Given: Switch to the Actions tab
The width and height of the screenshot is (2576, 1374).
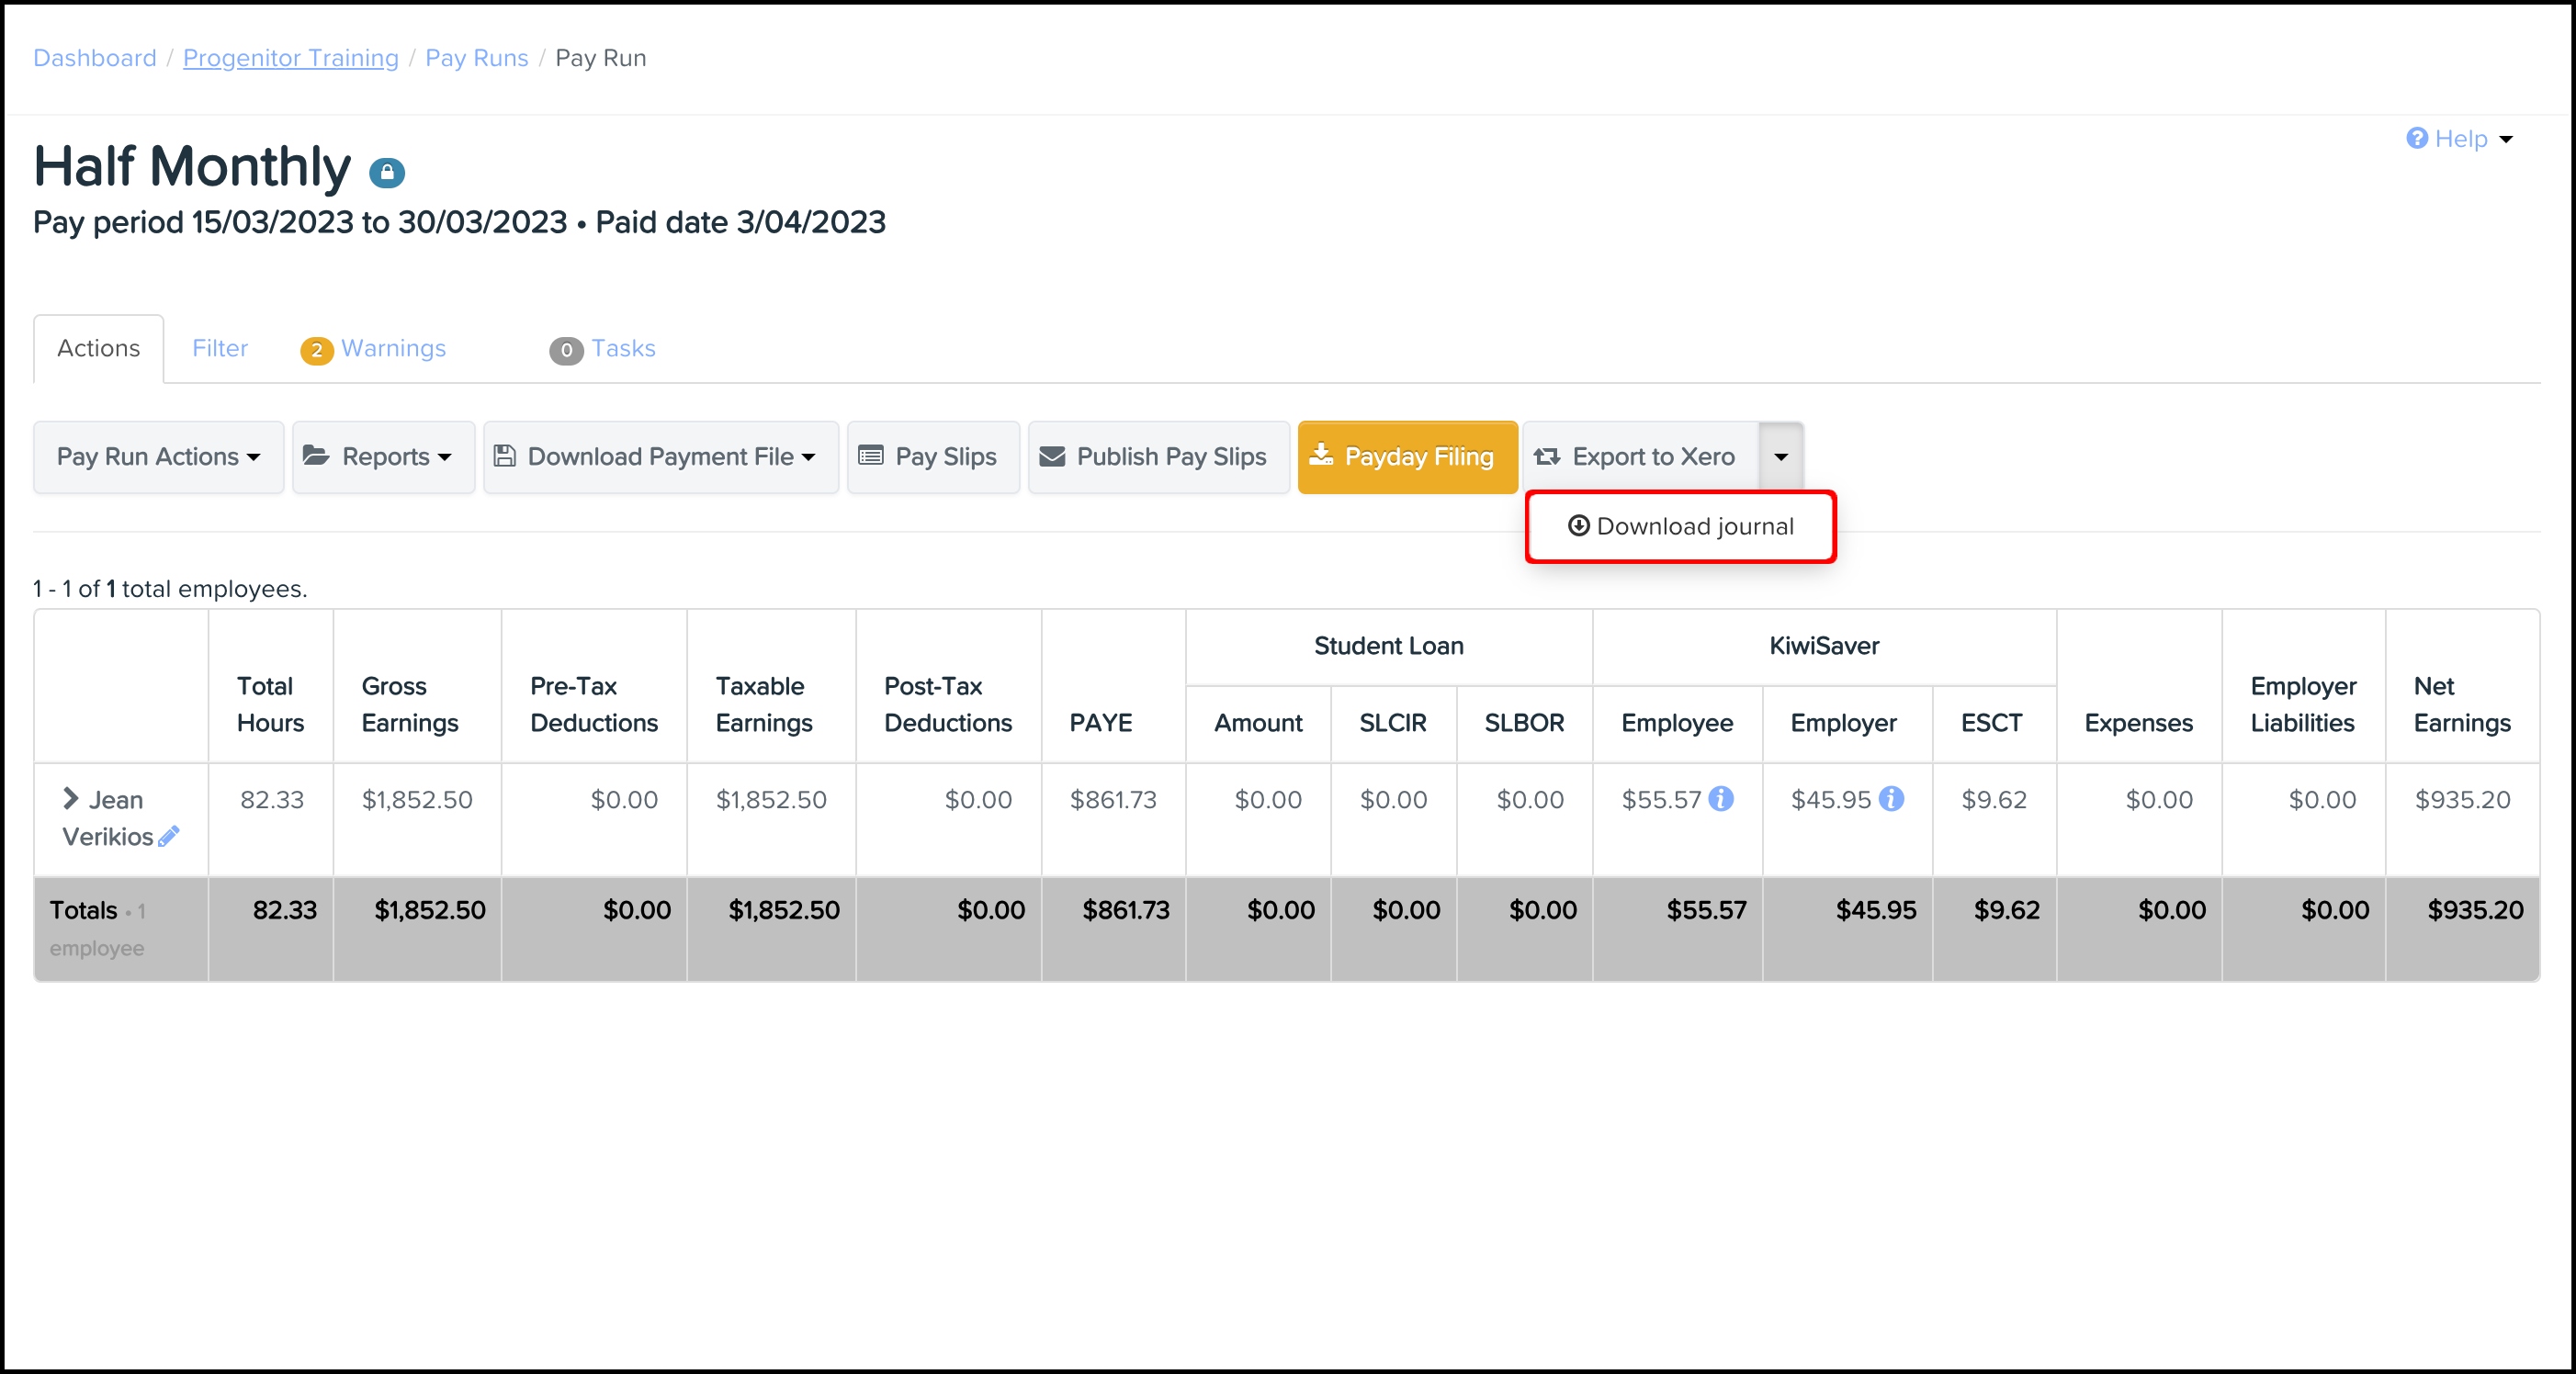Looking at the screenshot, I should [98, 348].
